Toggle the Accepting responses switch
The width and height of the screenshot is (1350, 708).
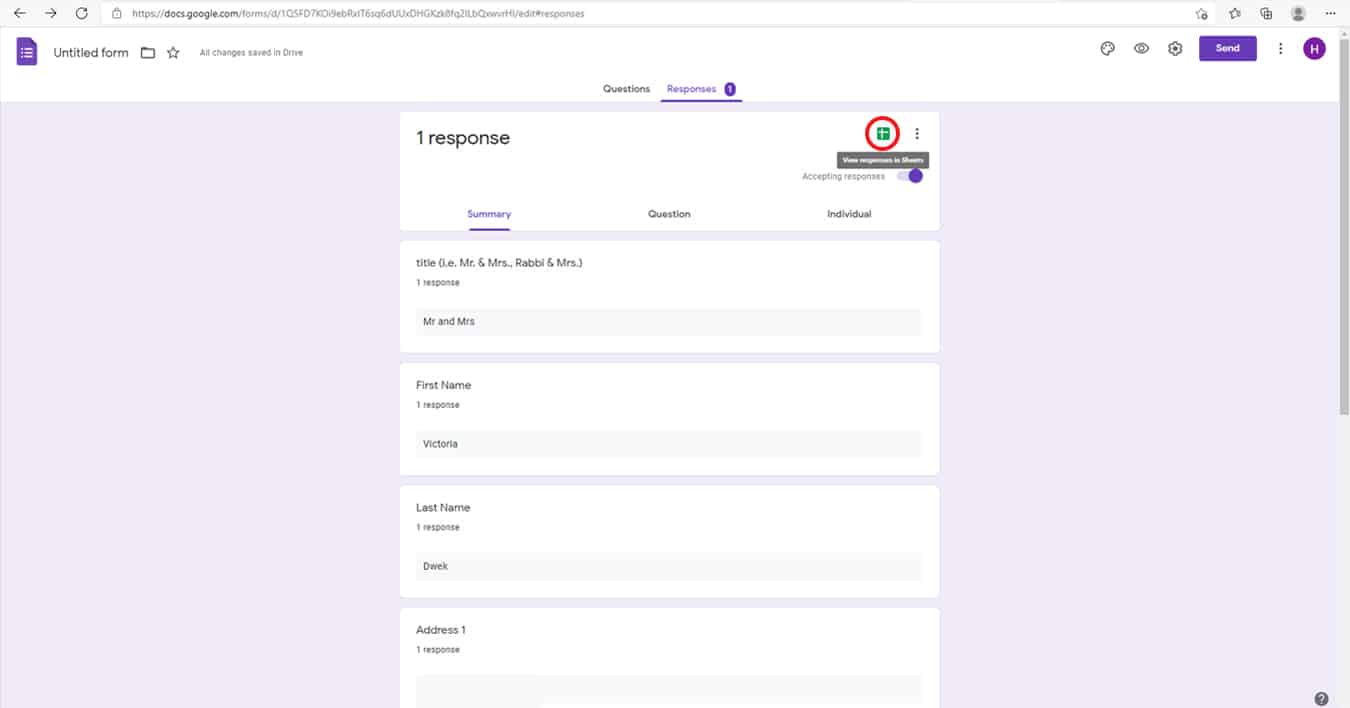tap(910, 176)
